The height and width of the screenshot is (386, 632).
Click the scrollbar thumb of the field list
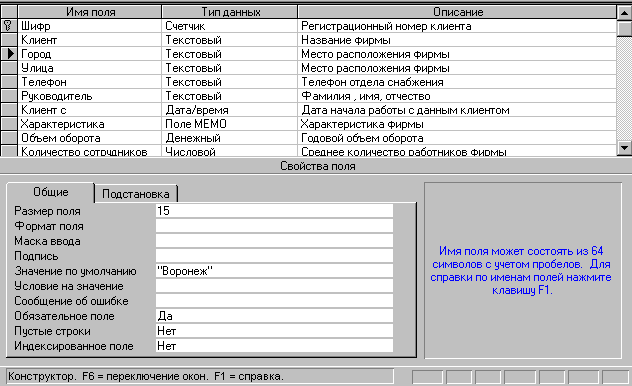pos(624,29)
